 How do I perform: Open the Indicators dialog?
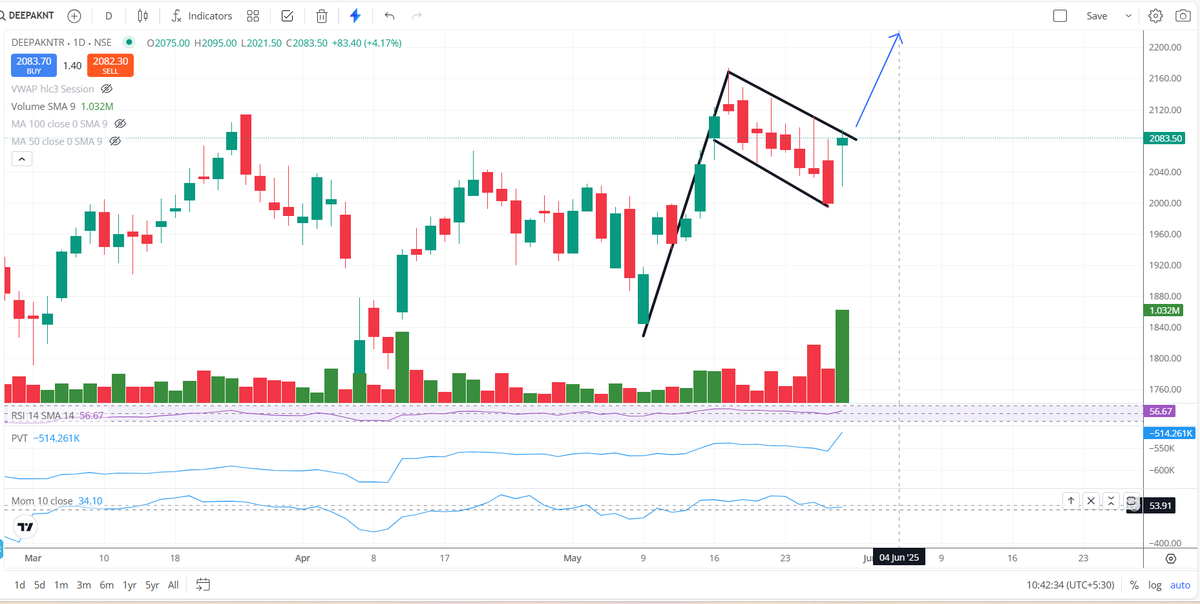click(201, 16)
